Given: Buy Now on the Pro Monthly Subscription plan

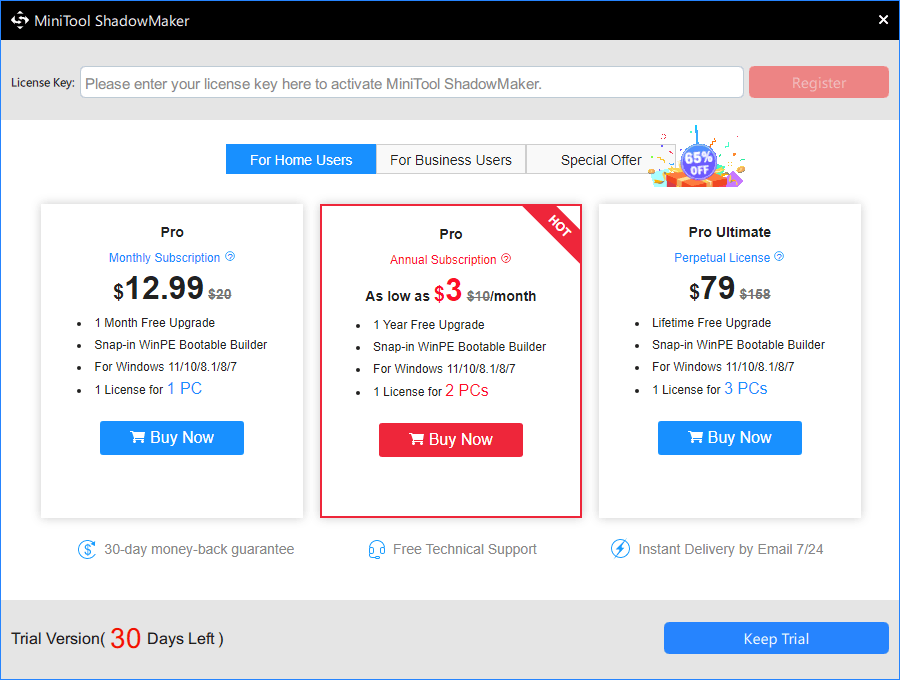Looking at the screenshot, I should (x=171, y=437).
